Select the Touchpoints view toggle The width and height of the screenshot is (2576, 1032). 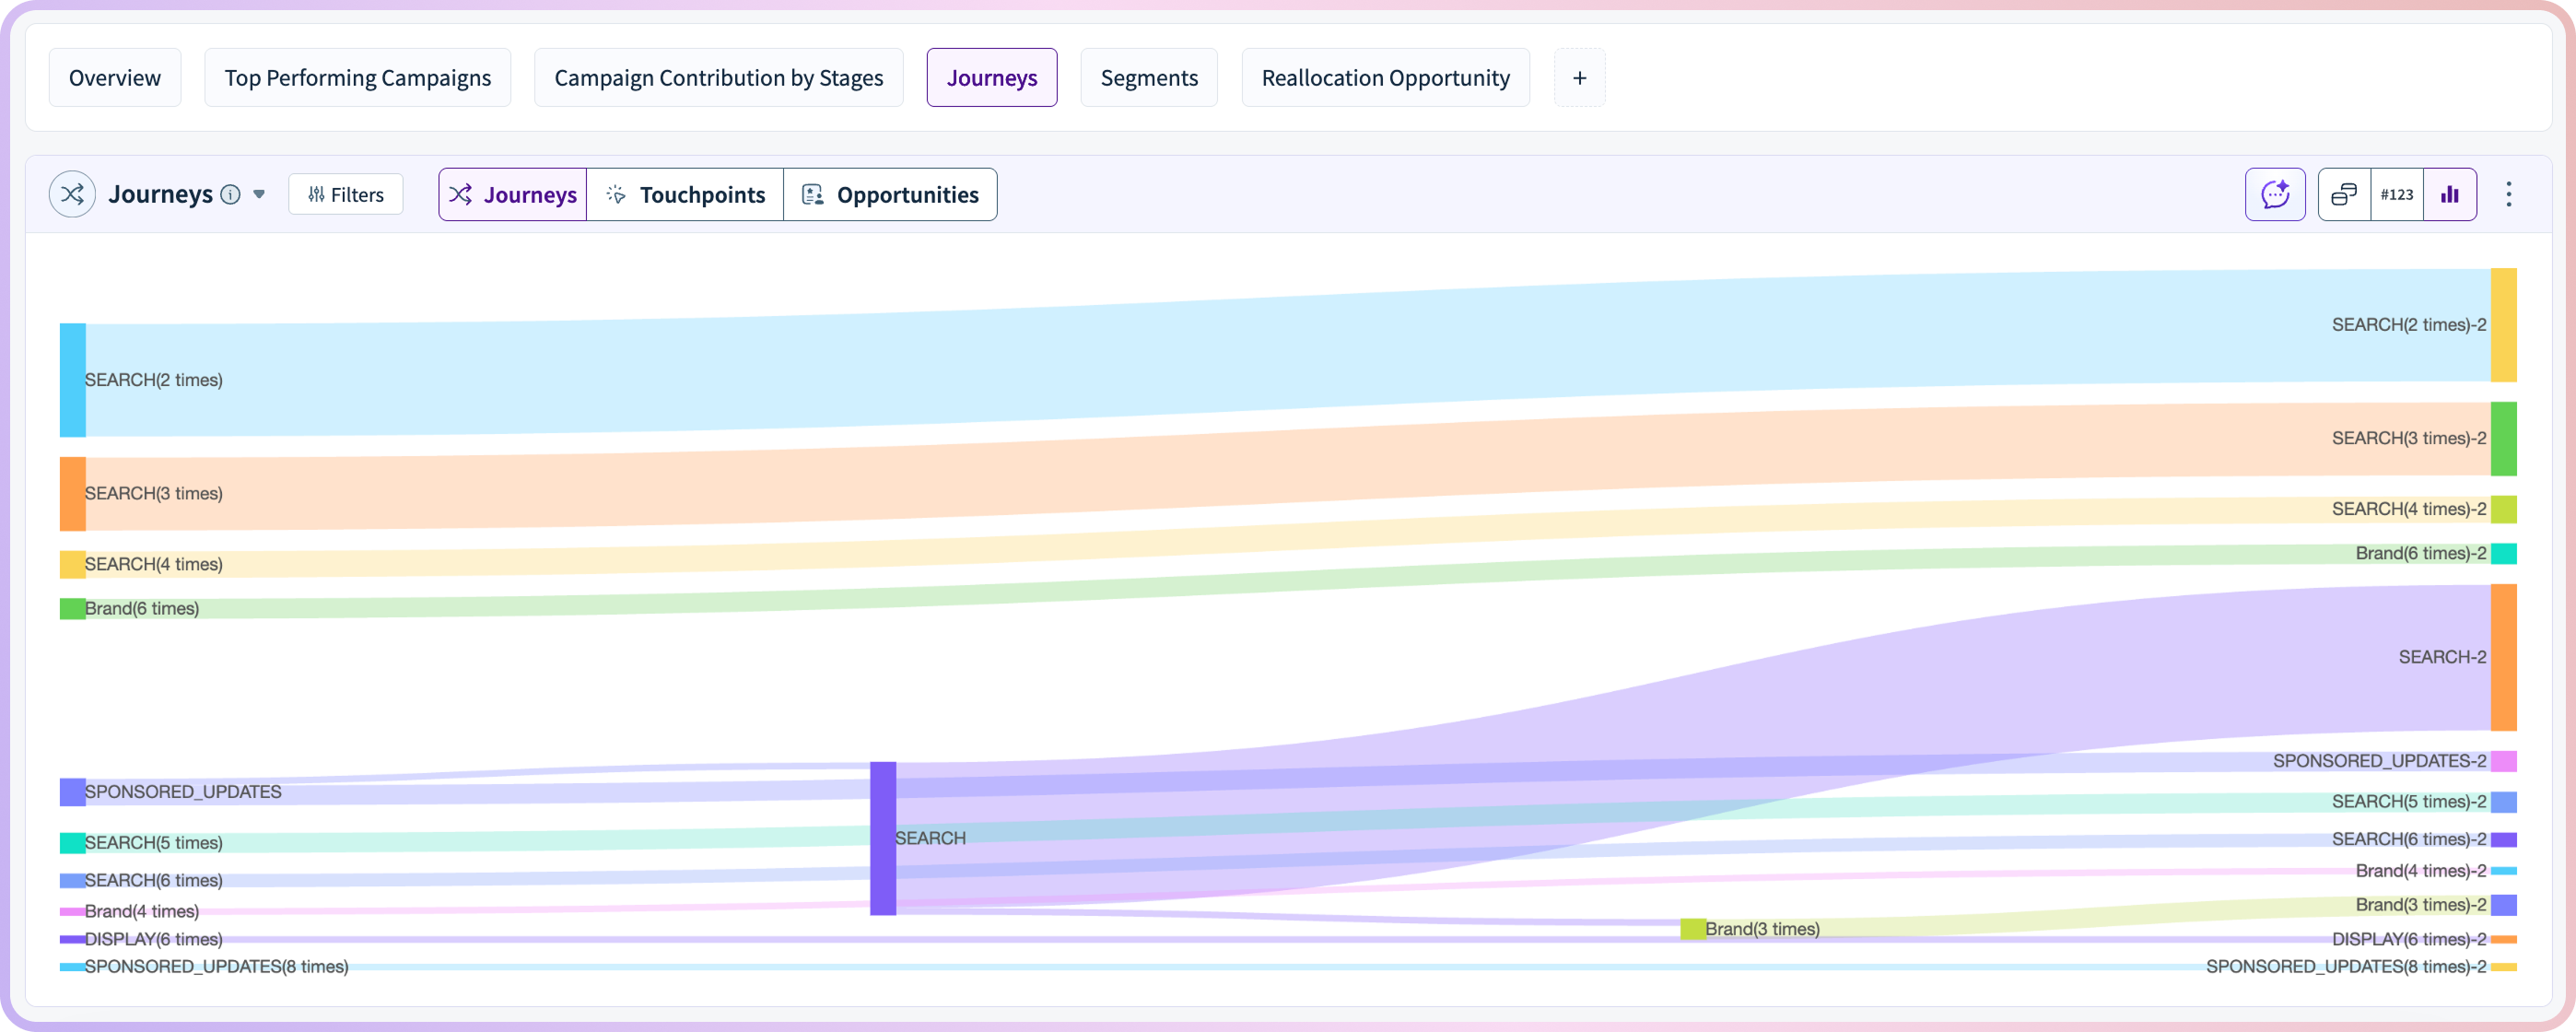[x=685, y=195]
